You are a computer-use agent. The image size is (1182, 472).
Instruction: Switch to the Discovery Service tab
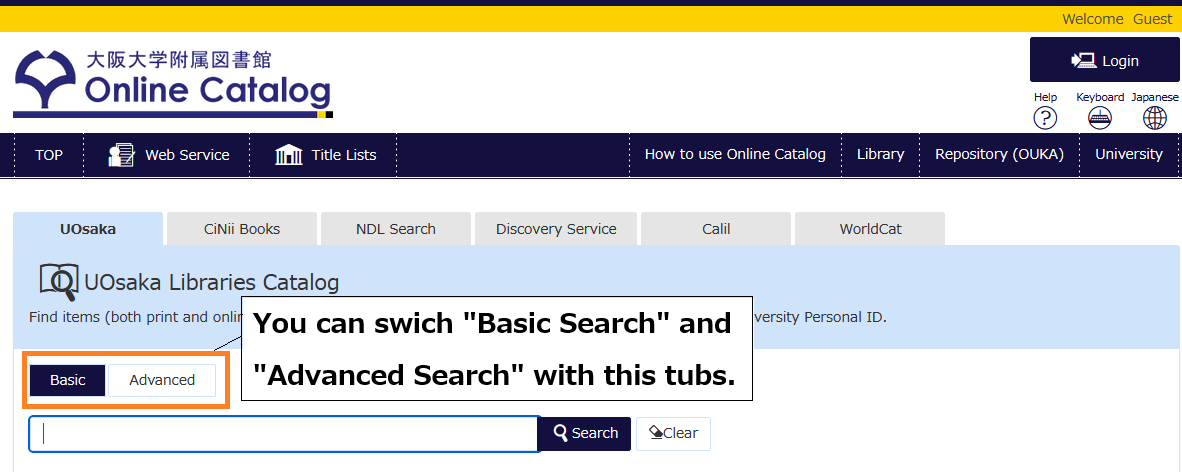pyautogui.click(x=556, y=229)
